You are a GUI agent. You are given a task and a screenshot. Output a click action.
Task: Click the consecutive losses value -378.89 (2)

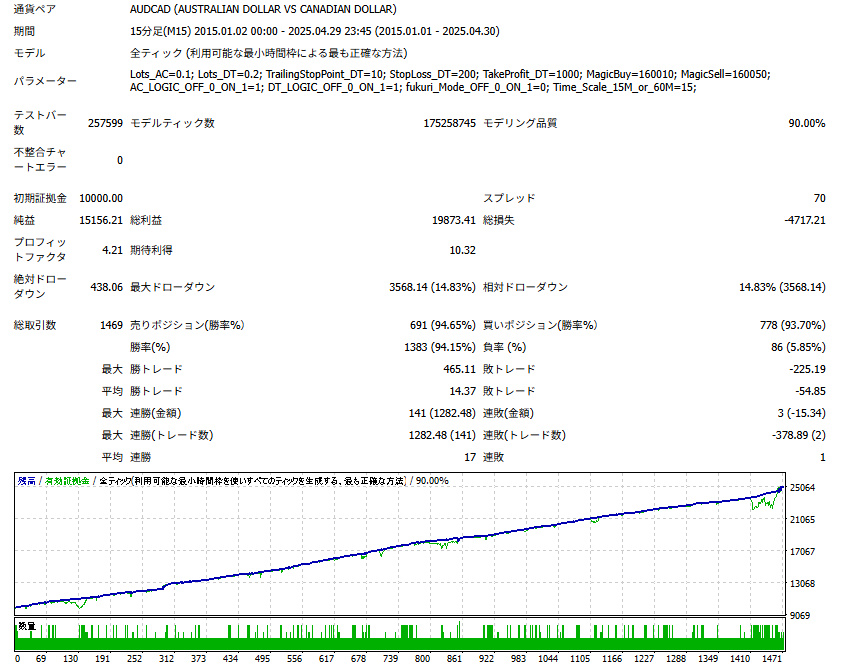click(x=799, y=435)
